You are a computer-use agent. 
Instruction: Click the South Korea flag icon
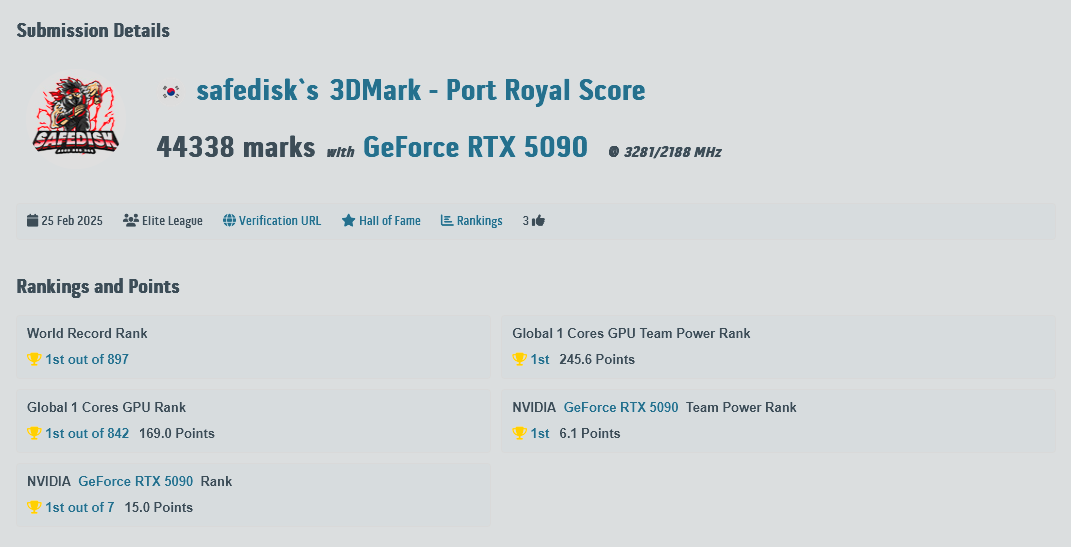pyautogui.click(x=171, y=92)
